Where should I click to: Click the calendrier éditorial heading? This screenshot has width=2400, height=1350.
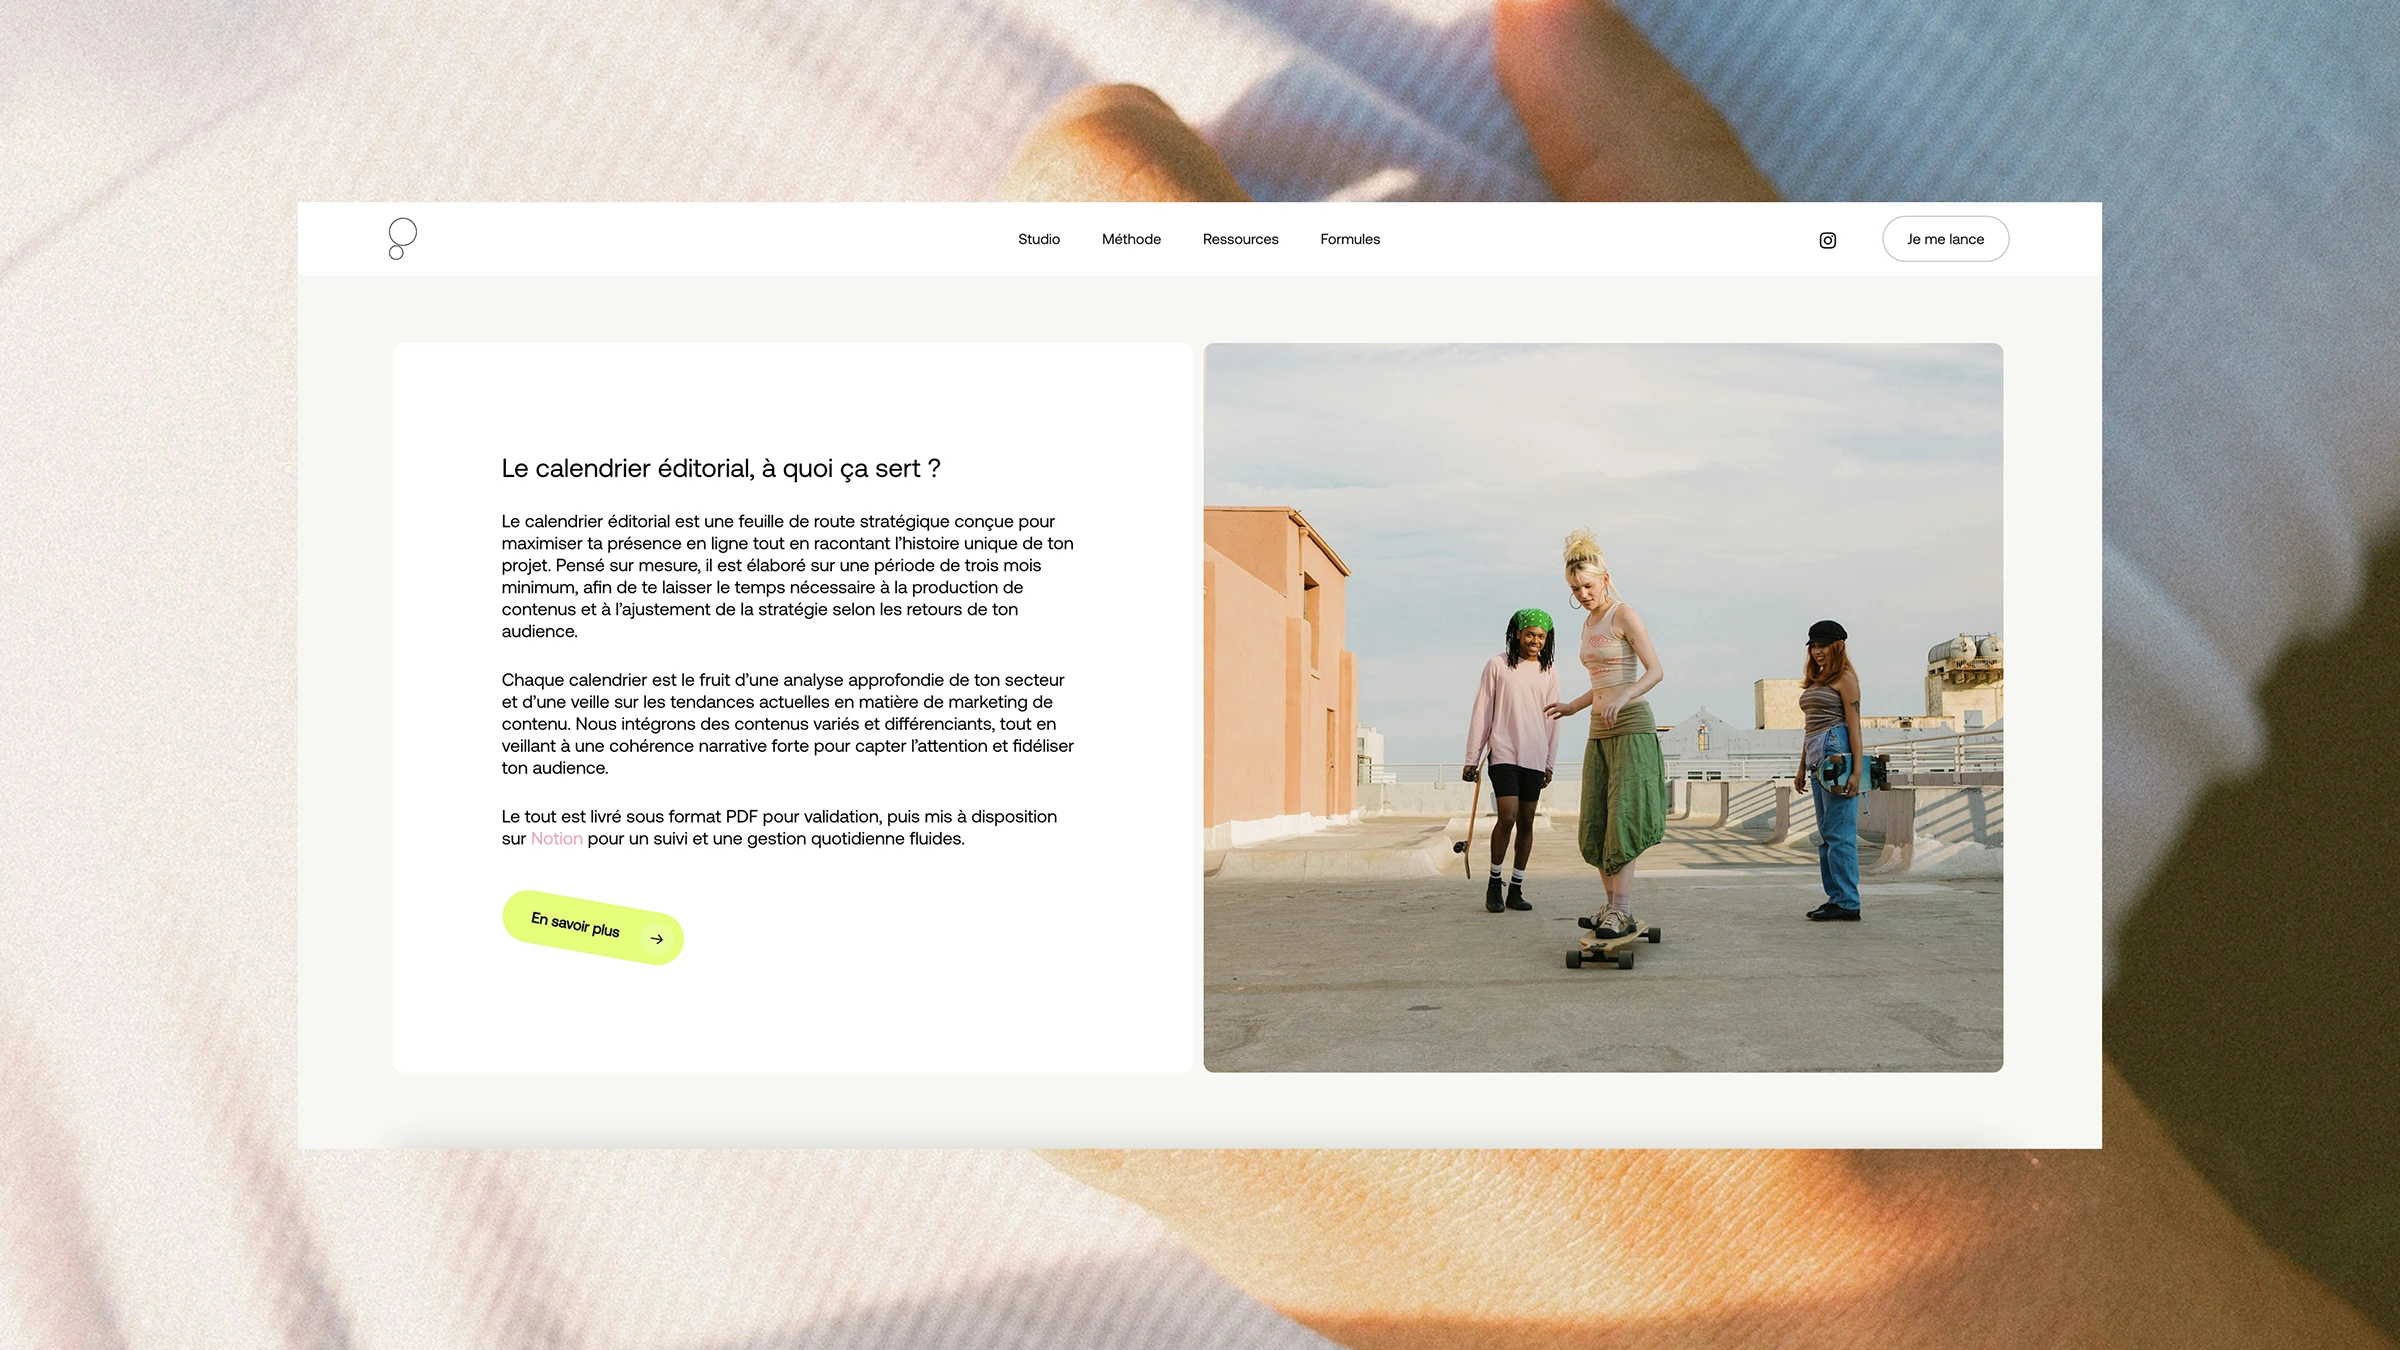pos(720,469)
